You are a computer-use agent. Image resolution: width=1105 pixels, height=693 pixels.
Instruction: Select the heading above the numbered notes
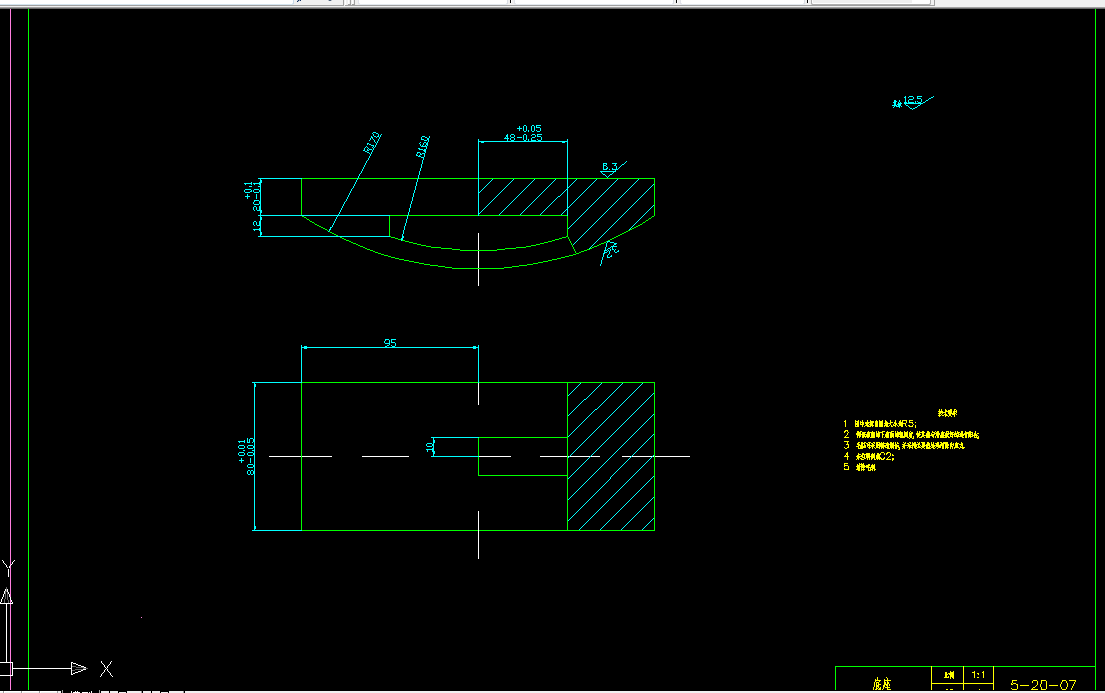947,412
